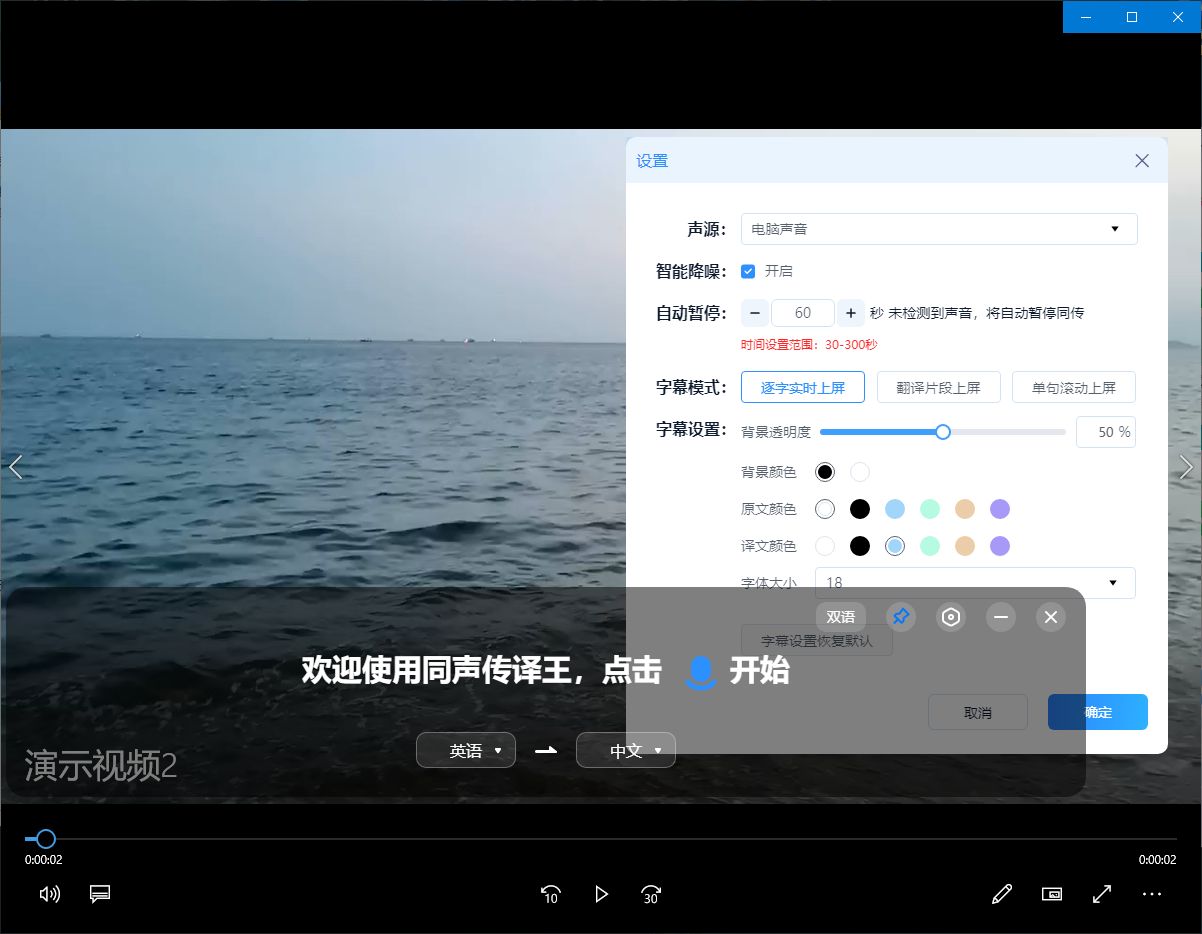
Task: Go to the next video with the right arrow
Action: [1187, 467]
